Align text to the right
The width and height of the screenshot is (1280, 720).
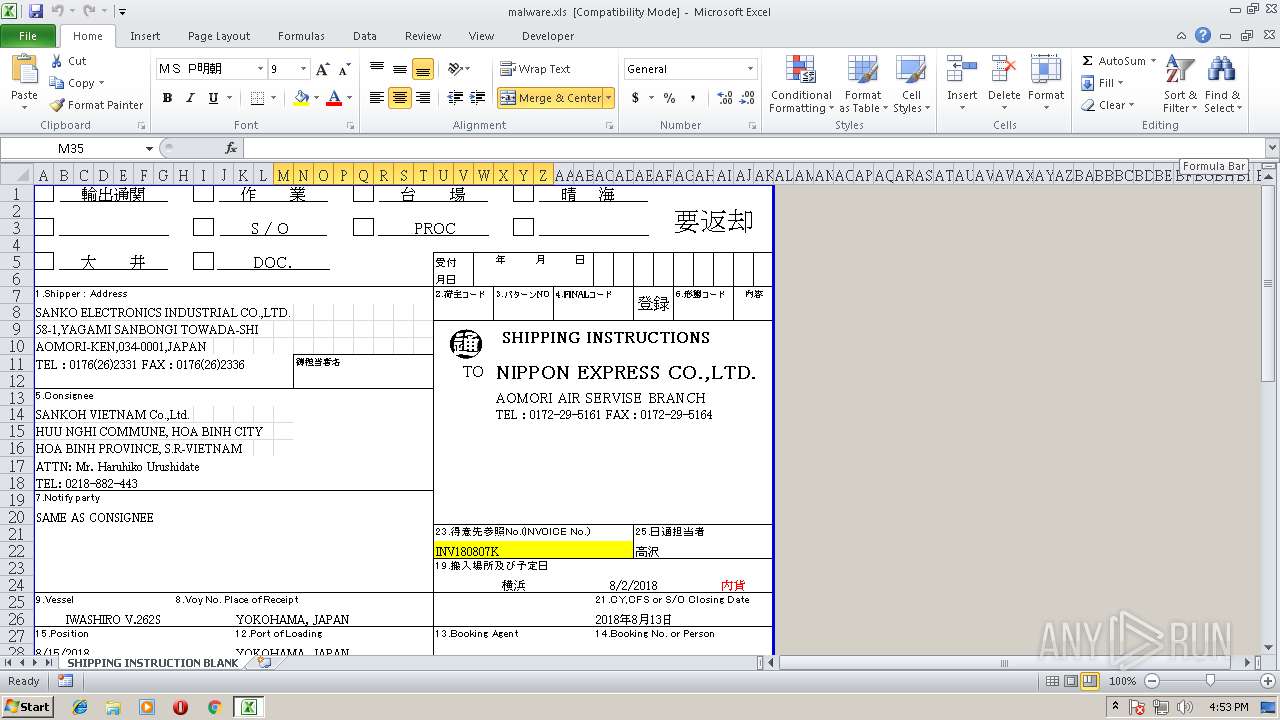(423, 98)
